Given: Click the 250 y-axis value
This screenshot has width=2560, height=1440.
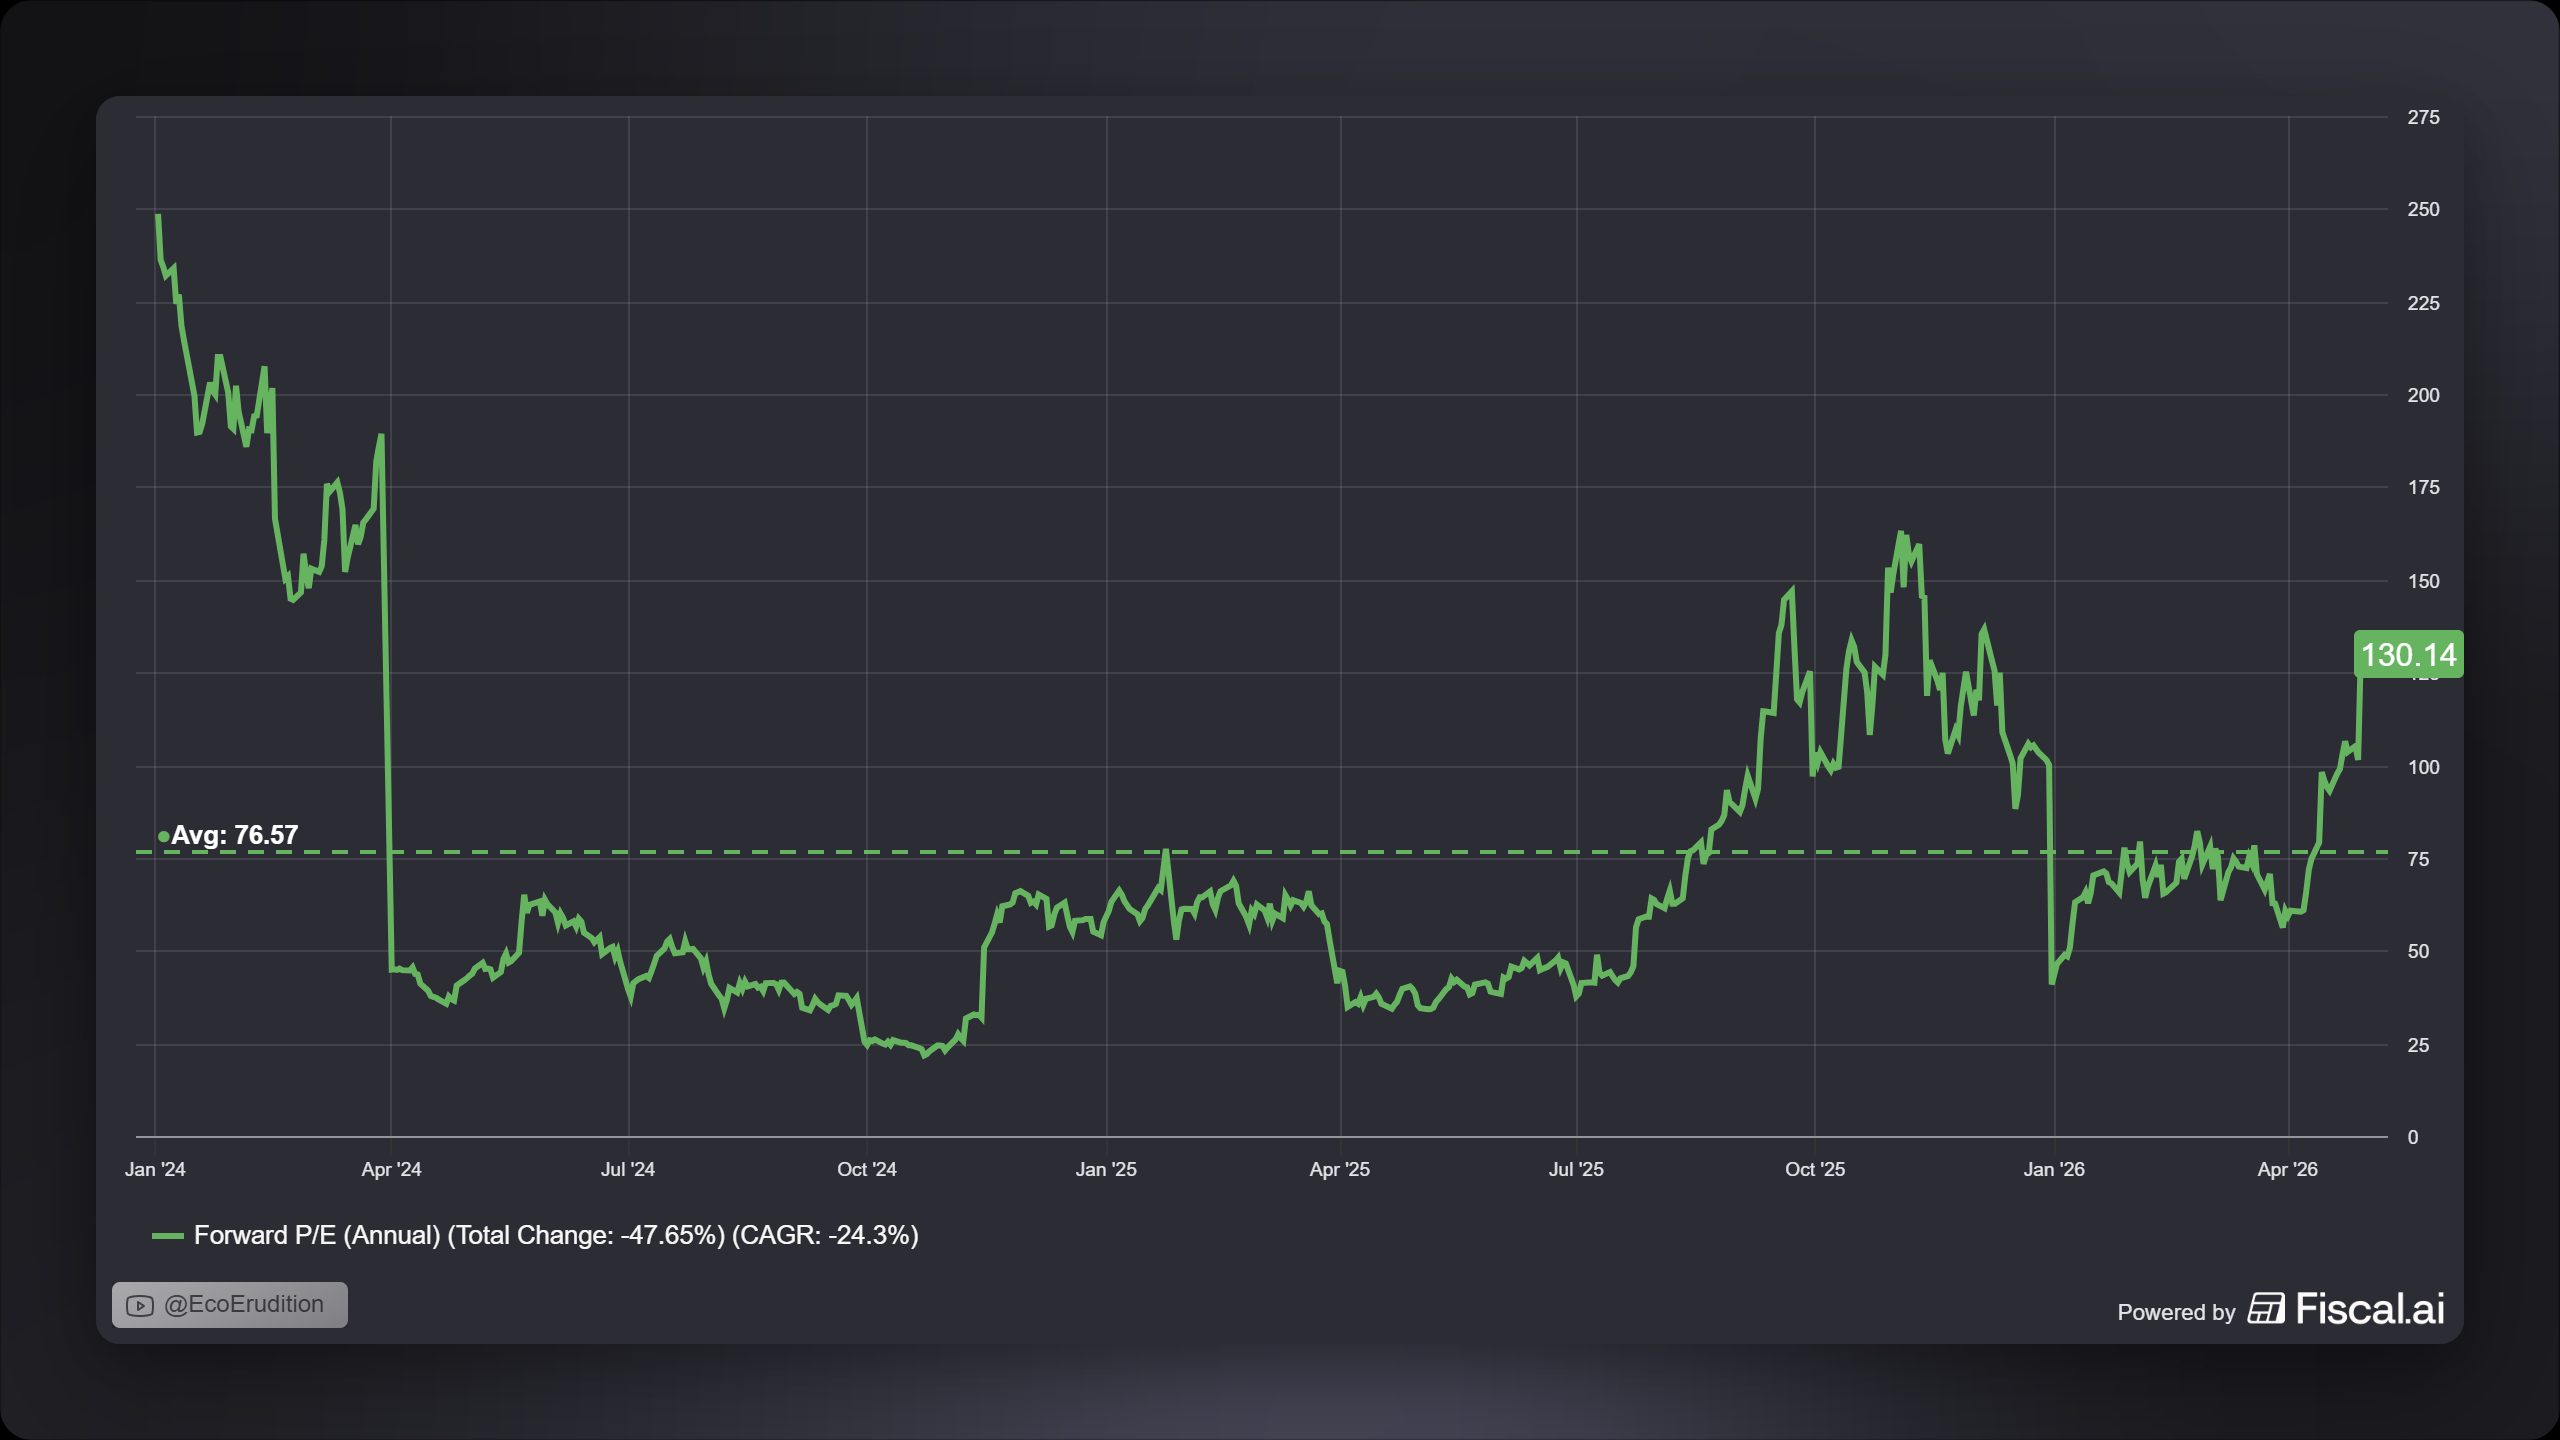Looking at the screenshot, I should 2424,209.
